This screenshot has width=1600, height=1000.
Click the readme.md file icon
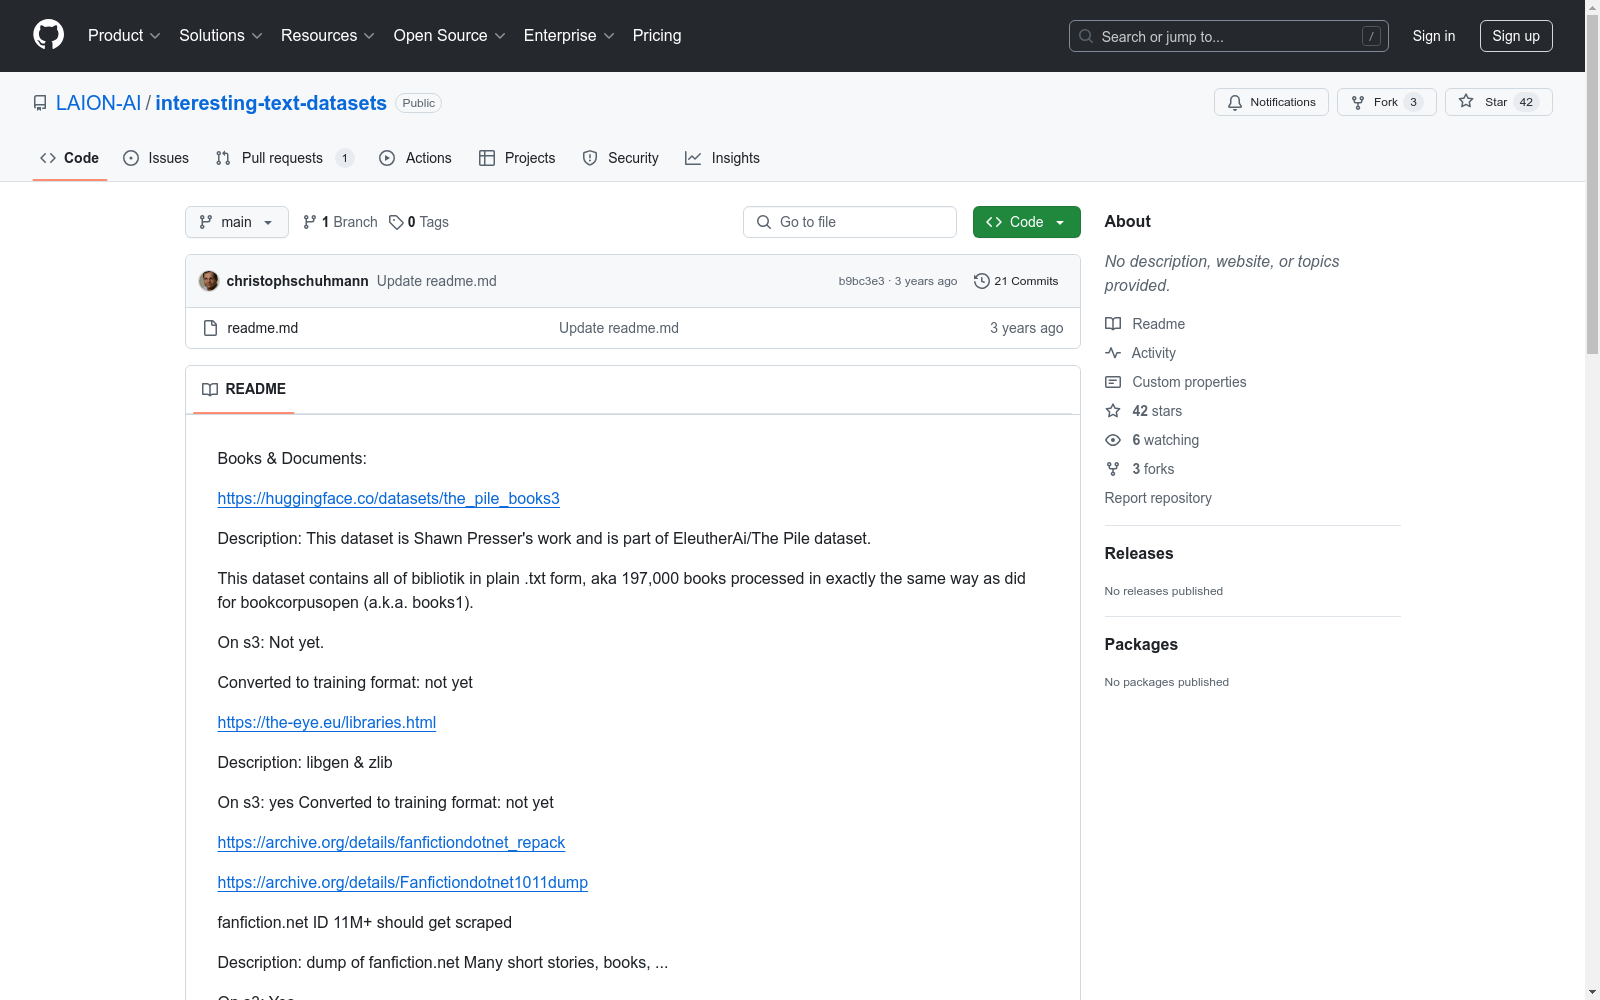[x=210, y=328]
